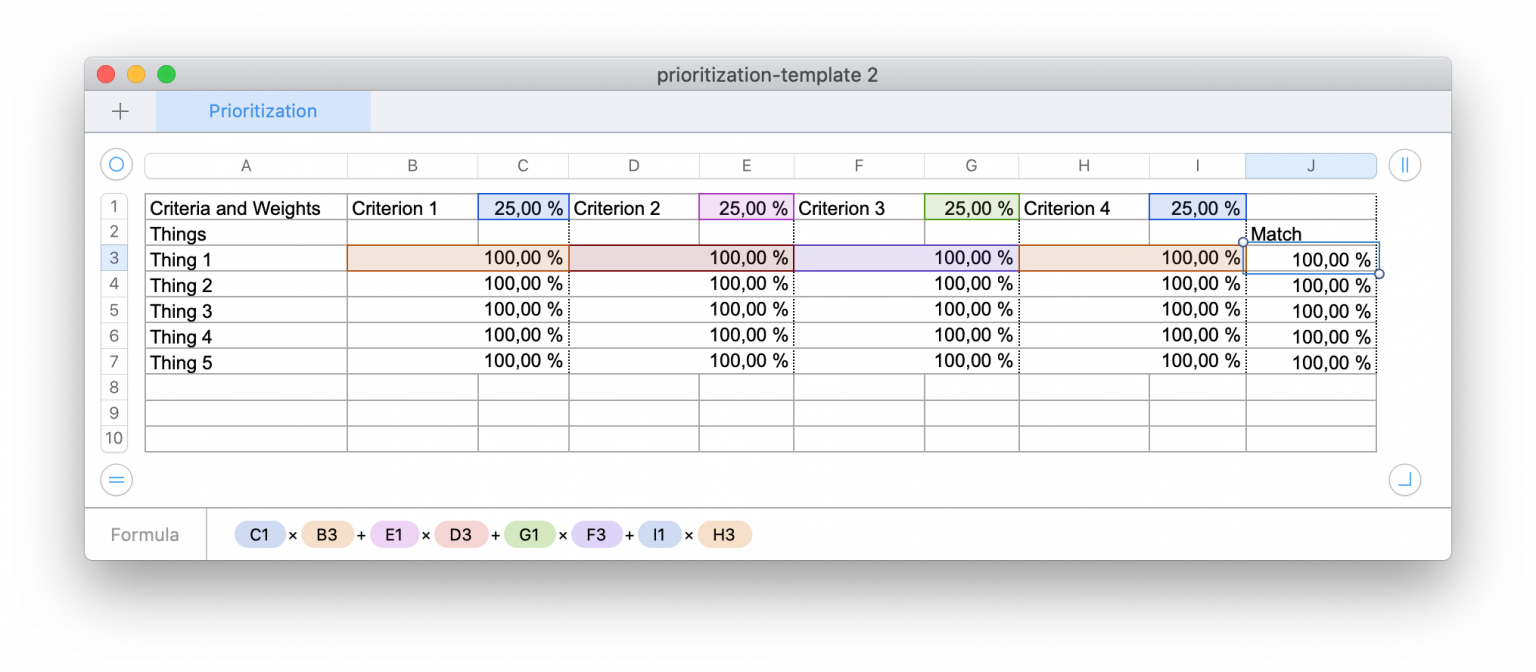Select 25,00 % weight cell I1
The image size is (1536, 672).
tap(1197, 207)
